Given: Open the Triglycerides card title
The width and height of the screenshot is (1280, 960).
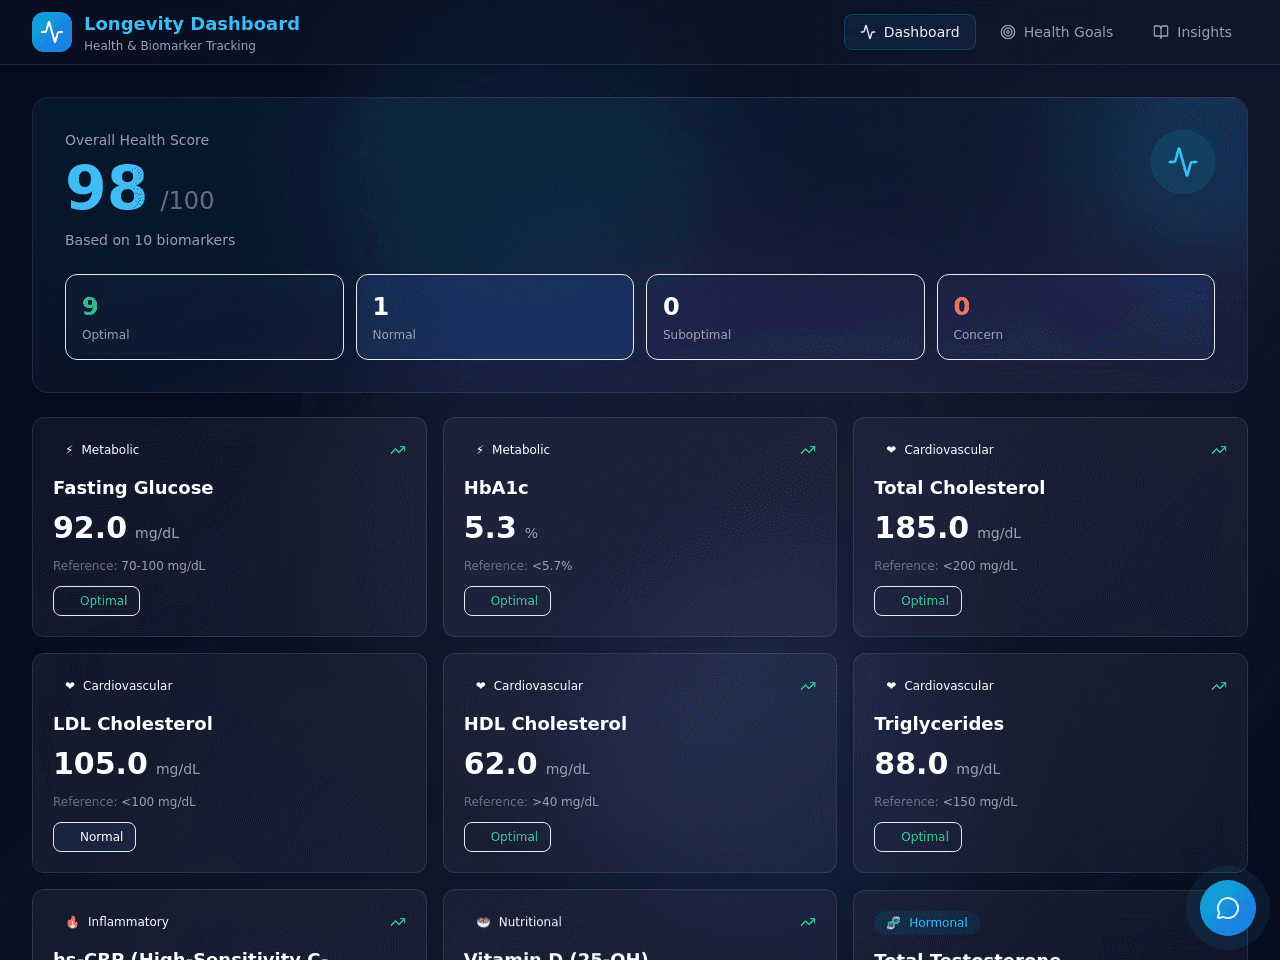Looking at the screenshot, I should [939, 724].
